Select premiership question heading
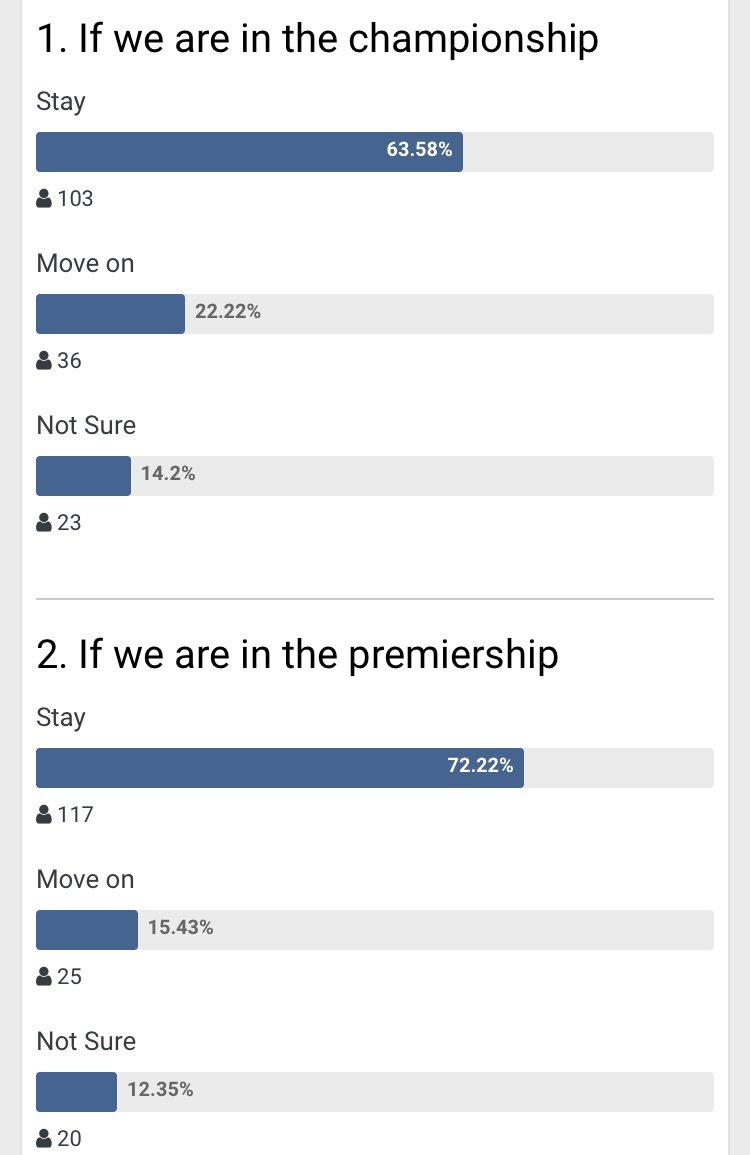Viewport: 750px width, 1155px height. pos(298,656)
